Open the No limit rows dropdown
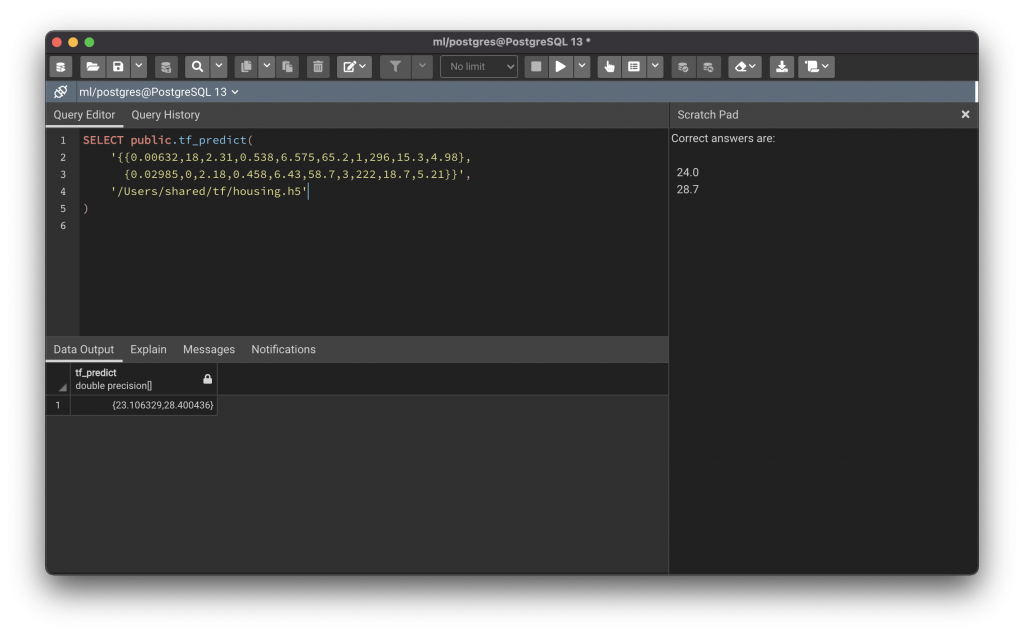Image resolution: width=1024 pixels, height=635 pixels. 479,67
